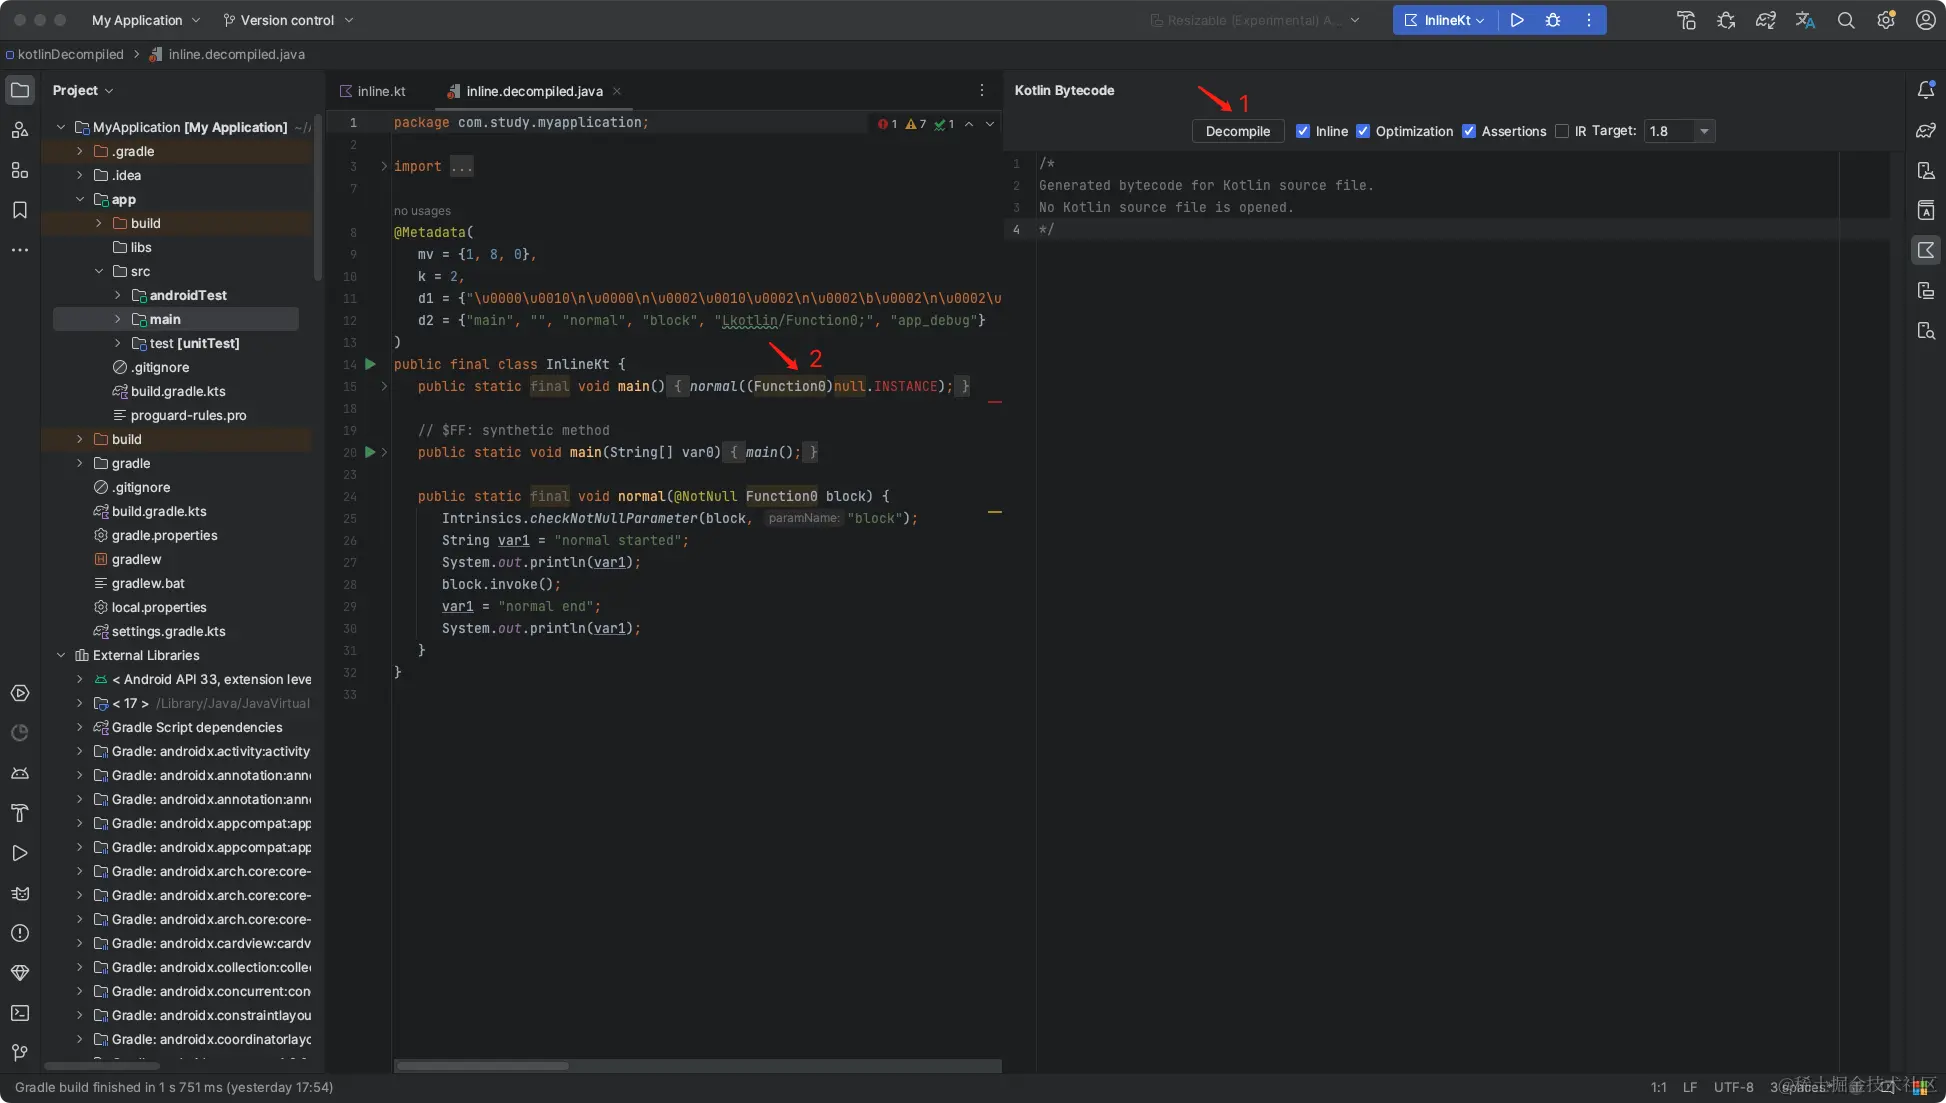1946x1103 pixels.
Task: Close the inline.decompiled.java tab
Action: [617, 91]
